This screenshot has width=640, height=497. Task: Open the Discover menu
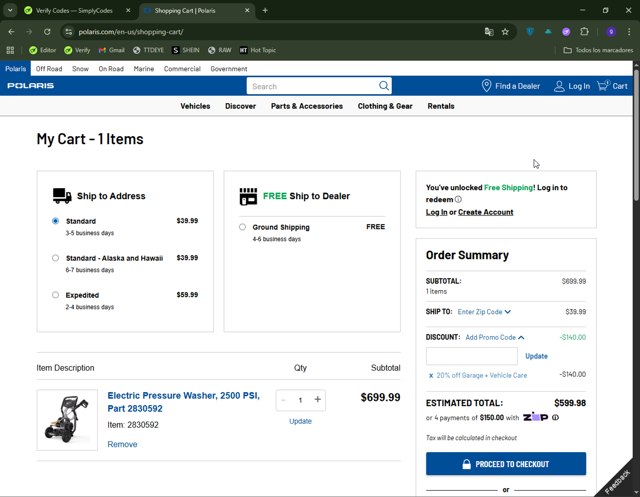pyautogui.click(x=240, y=106)
